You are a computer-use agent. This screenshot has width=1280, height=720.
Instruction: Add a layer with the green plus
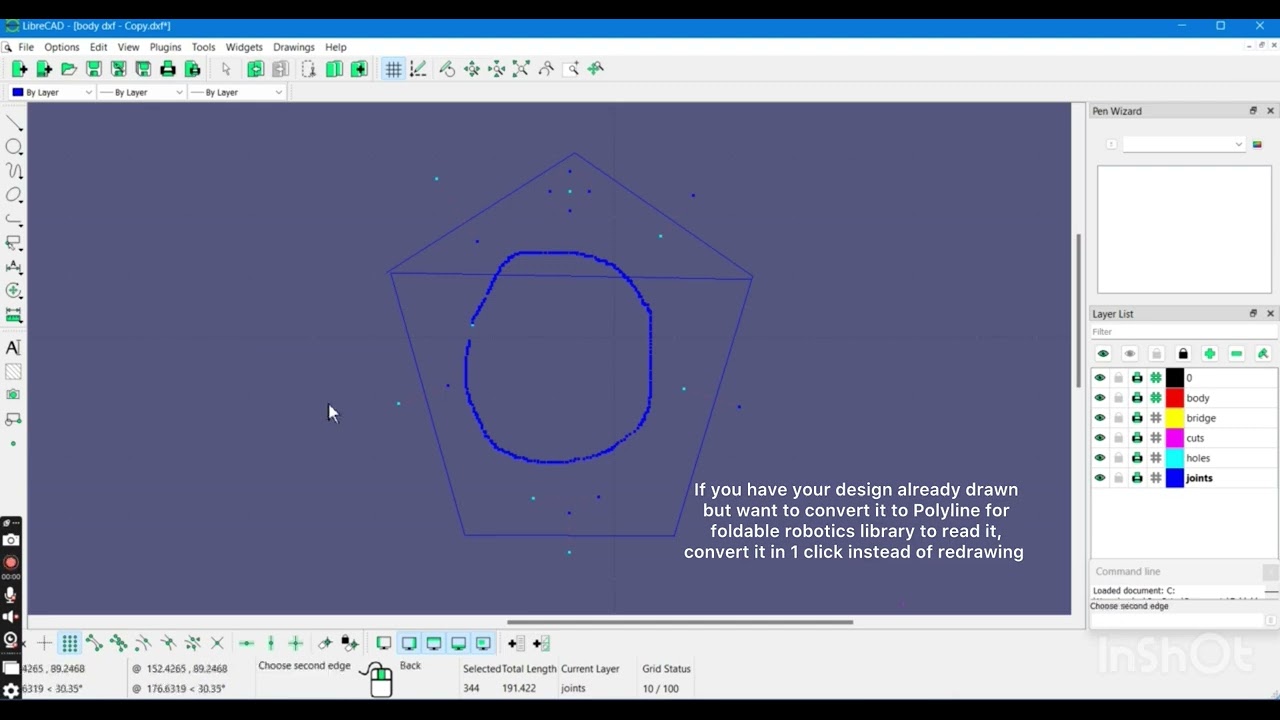pos(1210,354)
